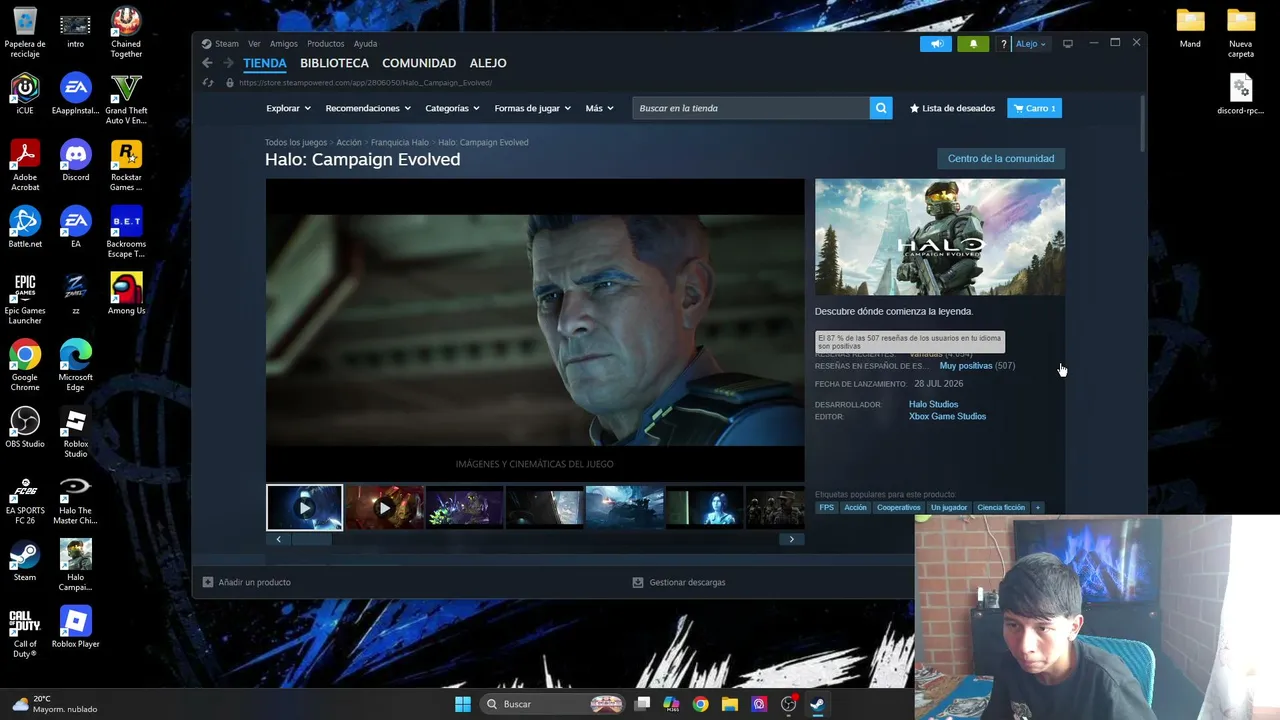
Task: Open Call of Duty desktop shortcut
Action: pyautogui.click(x=25, y=633)
